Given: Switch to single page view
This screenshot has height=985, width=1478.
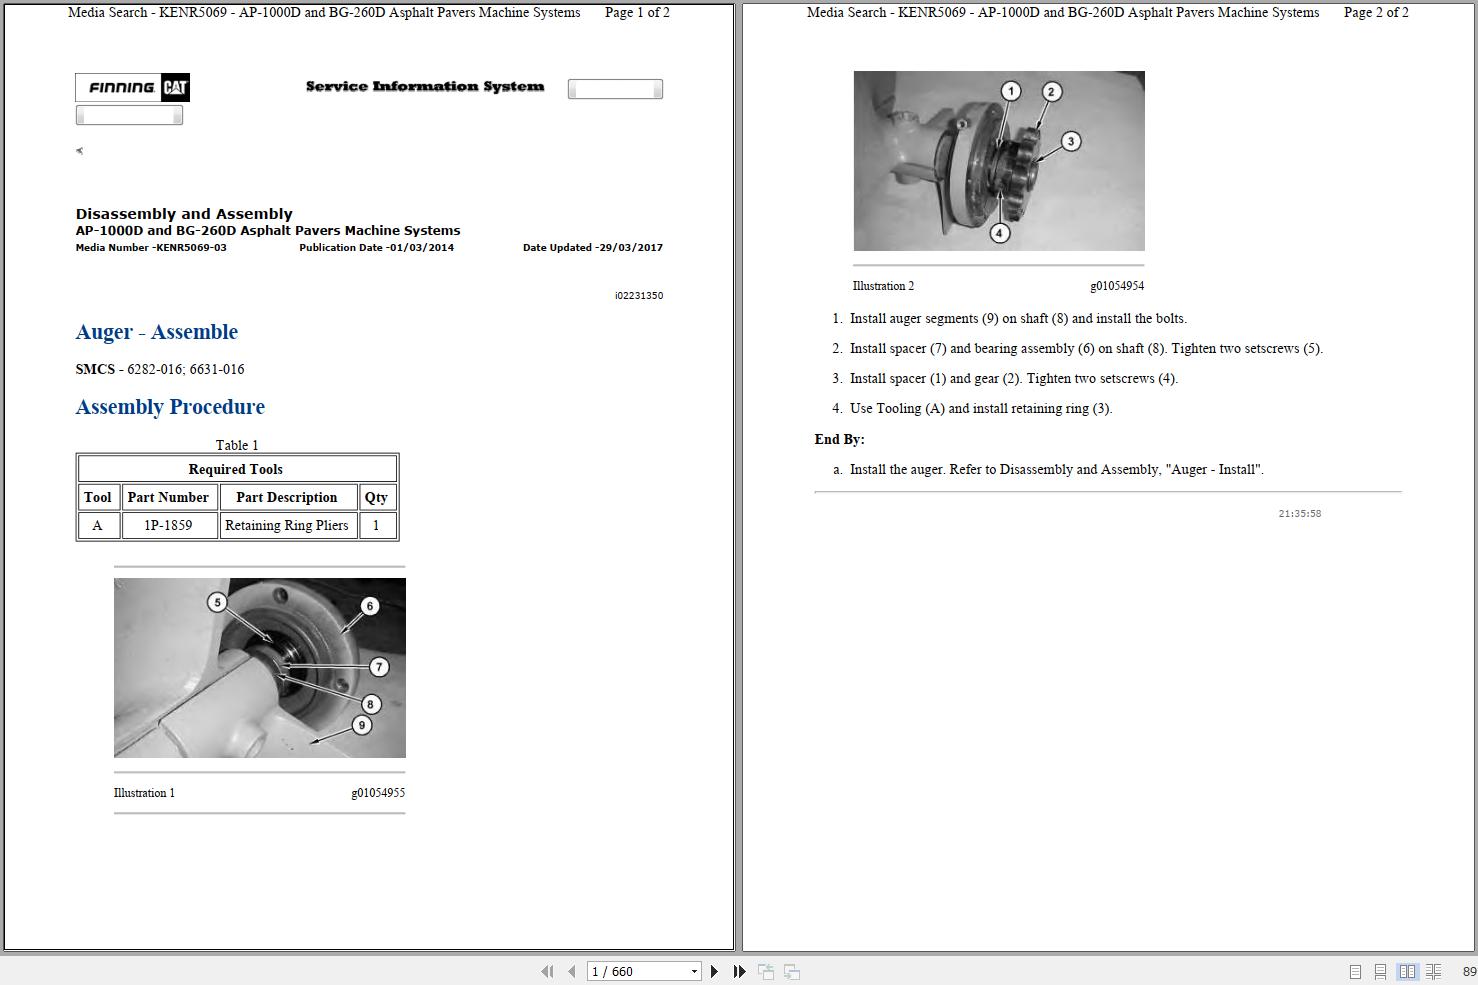Looking at the screenshot, I should click(1355, 971).
